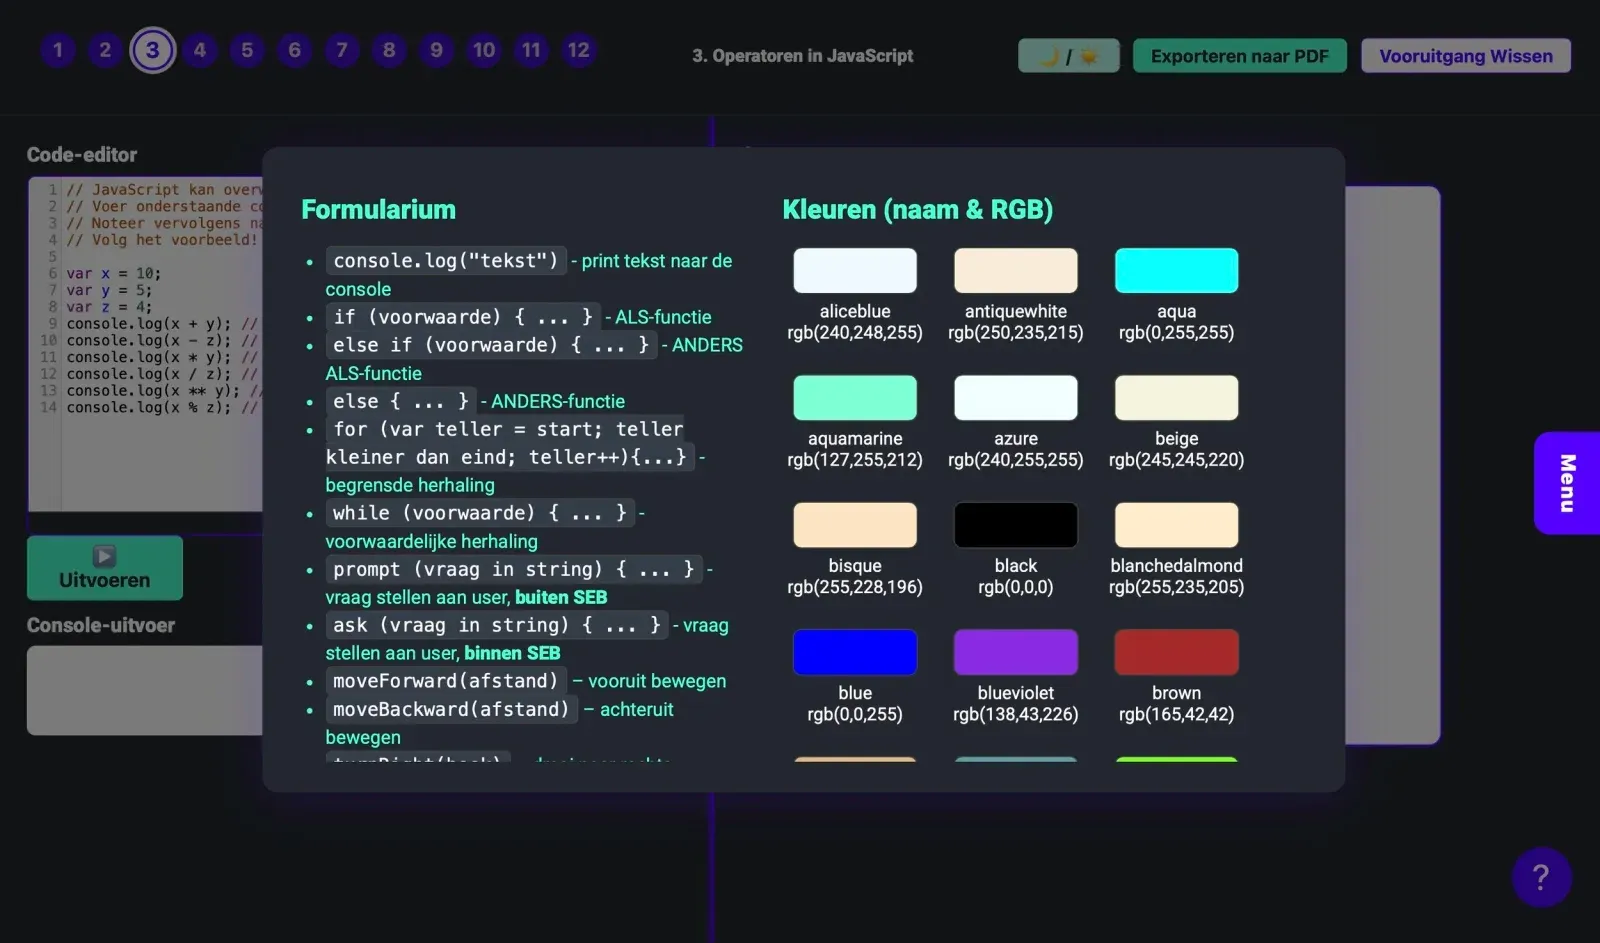Jump to step 8
Screen dimensions: 1600x943
pyautogui.click(x=389, y=50)
